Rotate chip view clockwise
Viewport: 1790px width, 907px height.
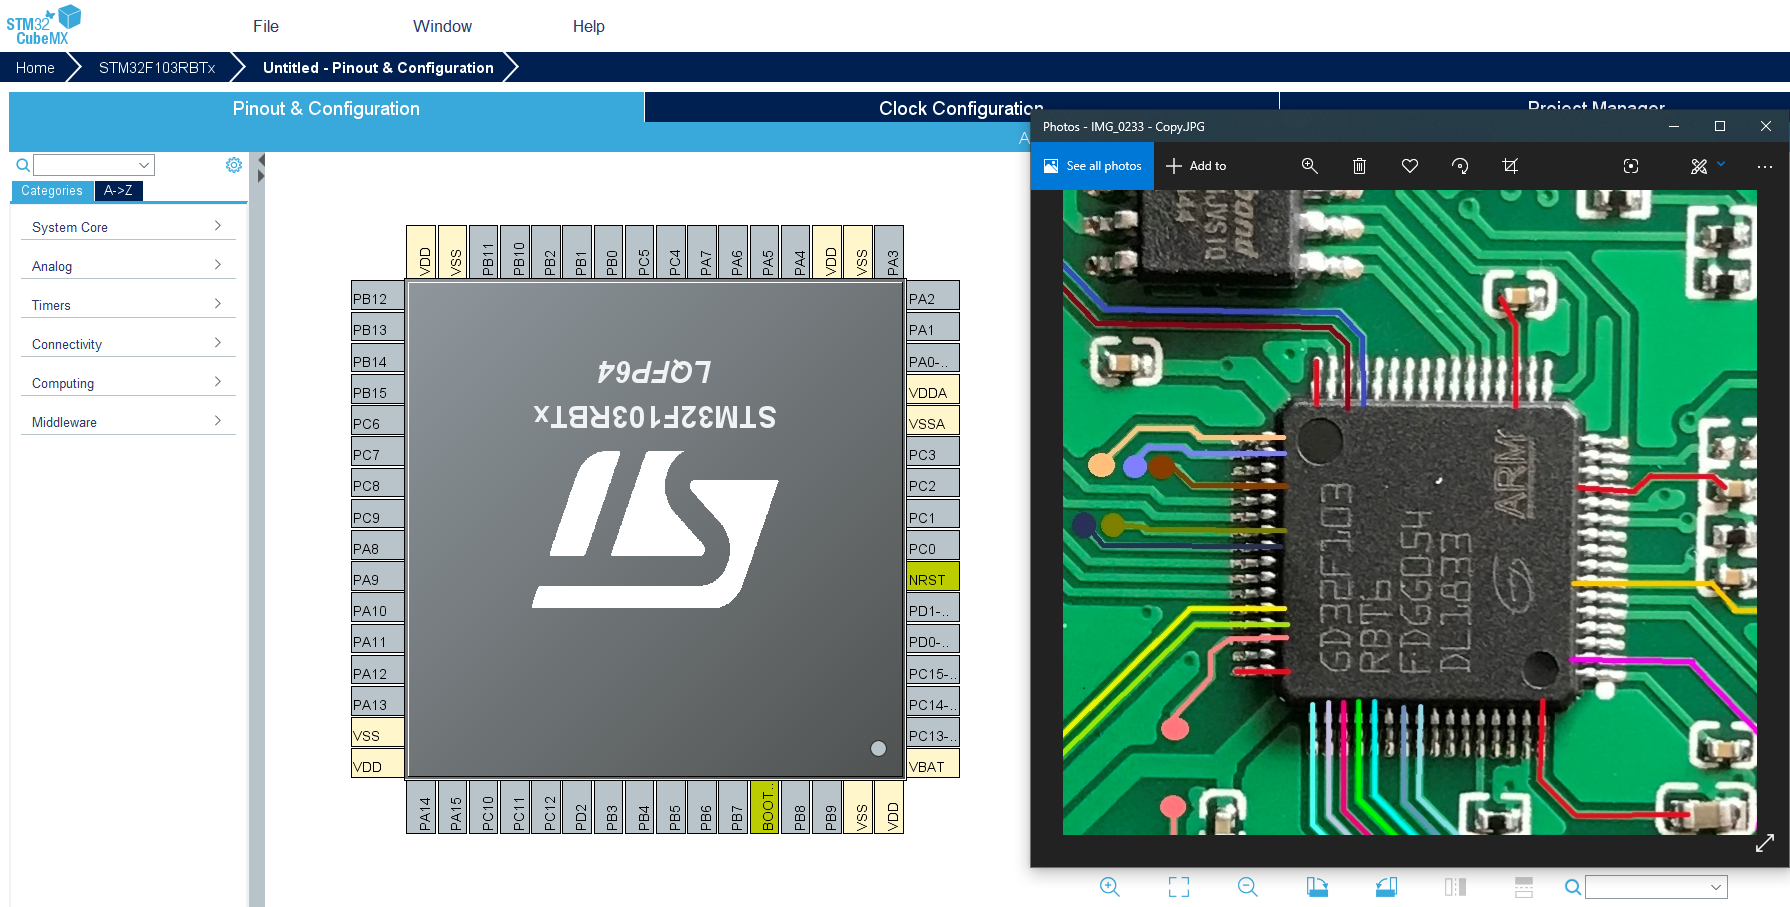click(x=1317, y=887)
